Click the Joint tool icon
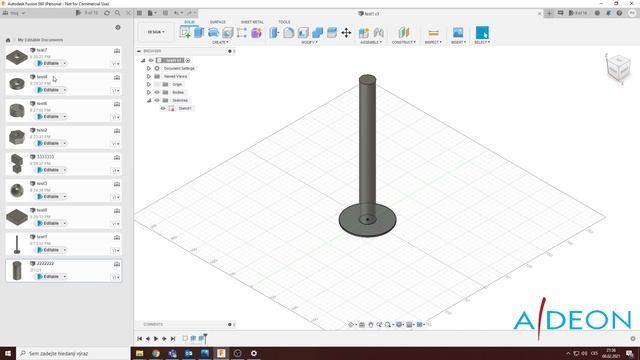640x360 pixels. [379, 32]
